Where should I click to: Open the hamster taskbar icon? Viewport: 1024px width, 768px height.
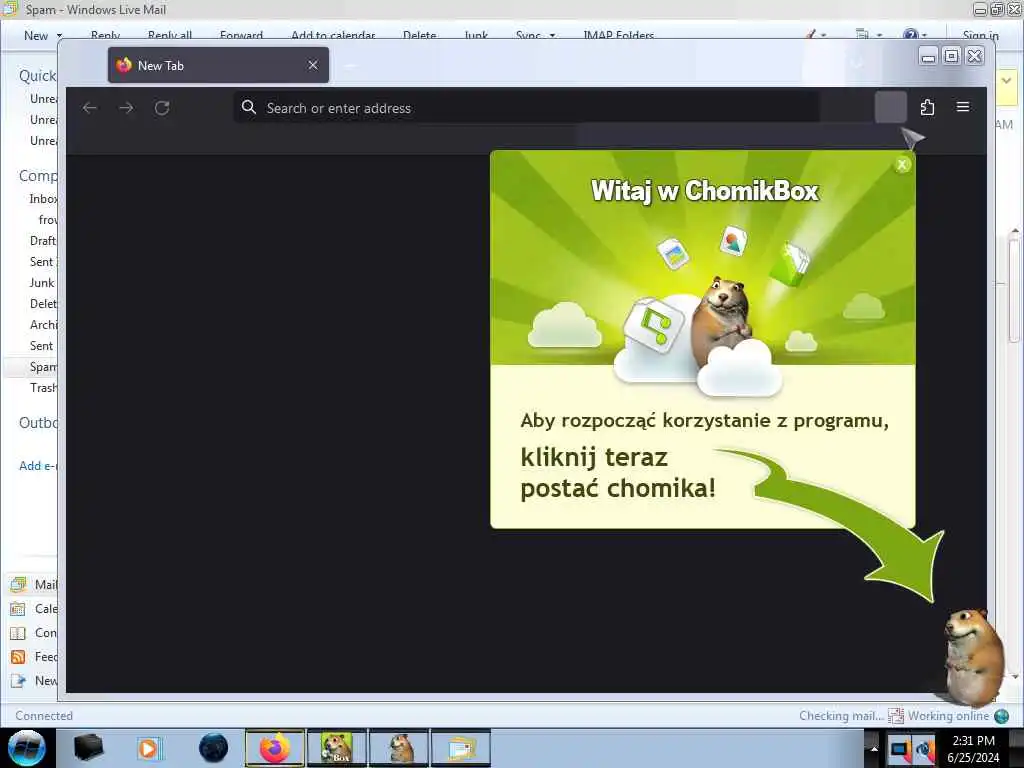pos(399,748)
